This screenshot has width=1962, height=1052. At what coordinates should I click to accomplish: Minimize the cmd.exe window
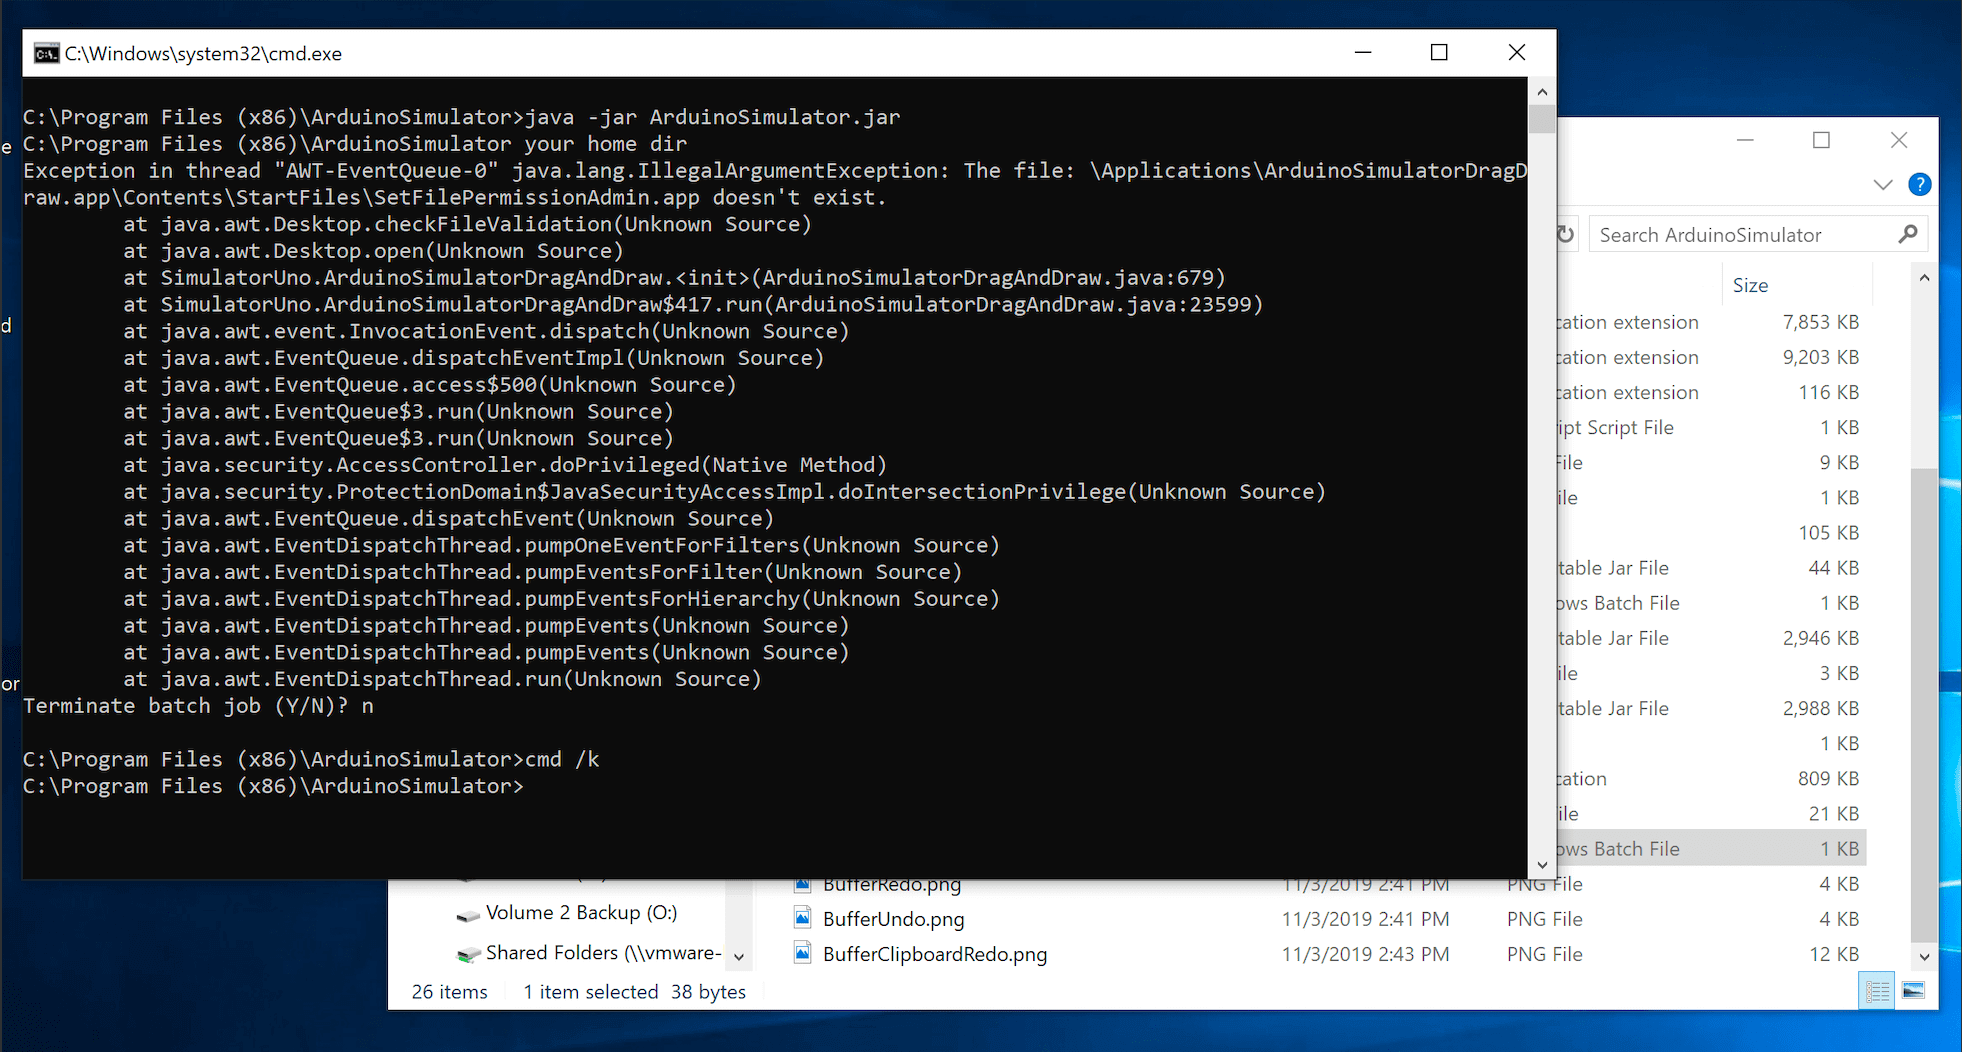[1363, 53]
